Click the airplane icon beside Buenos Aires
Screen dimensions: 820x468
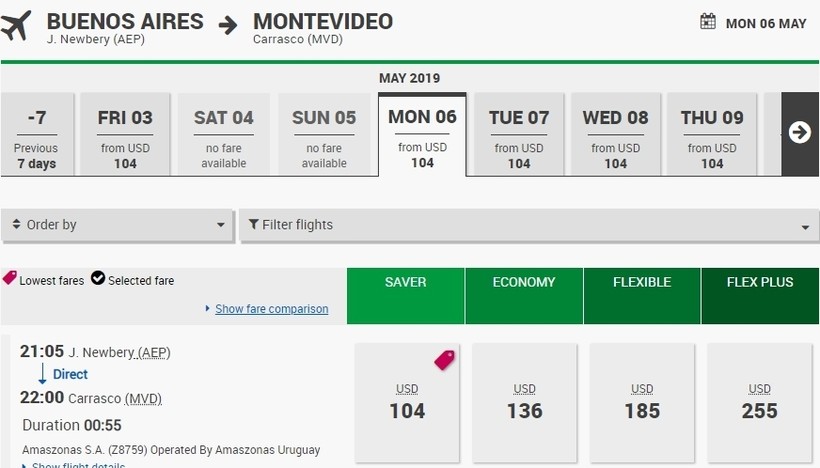17,27
